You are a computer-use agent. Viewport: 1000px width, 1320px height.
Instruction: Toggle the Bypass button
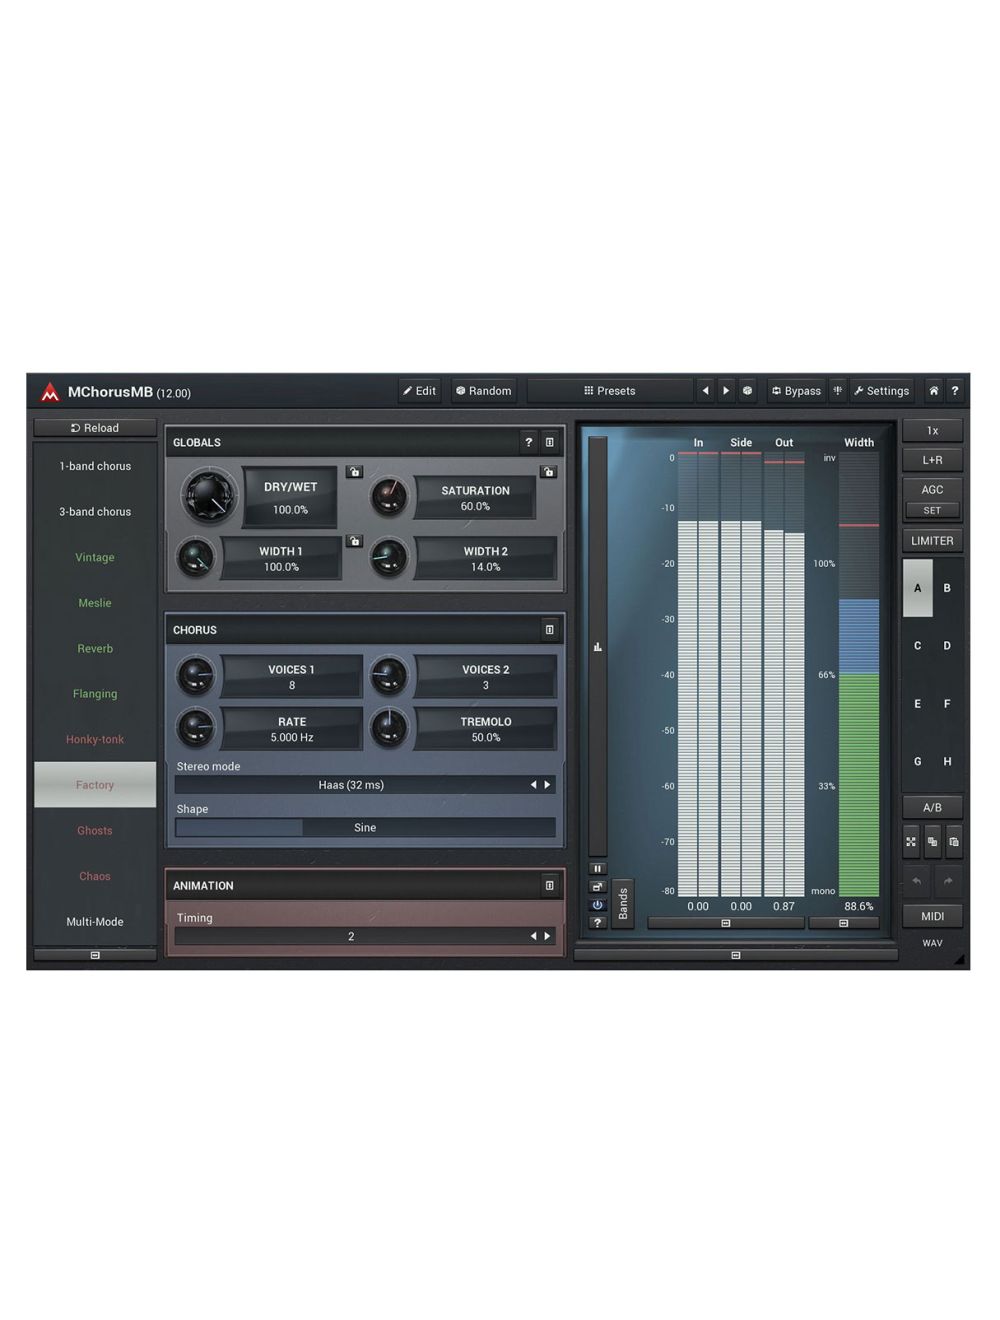(x=796, y=391)
